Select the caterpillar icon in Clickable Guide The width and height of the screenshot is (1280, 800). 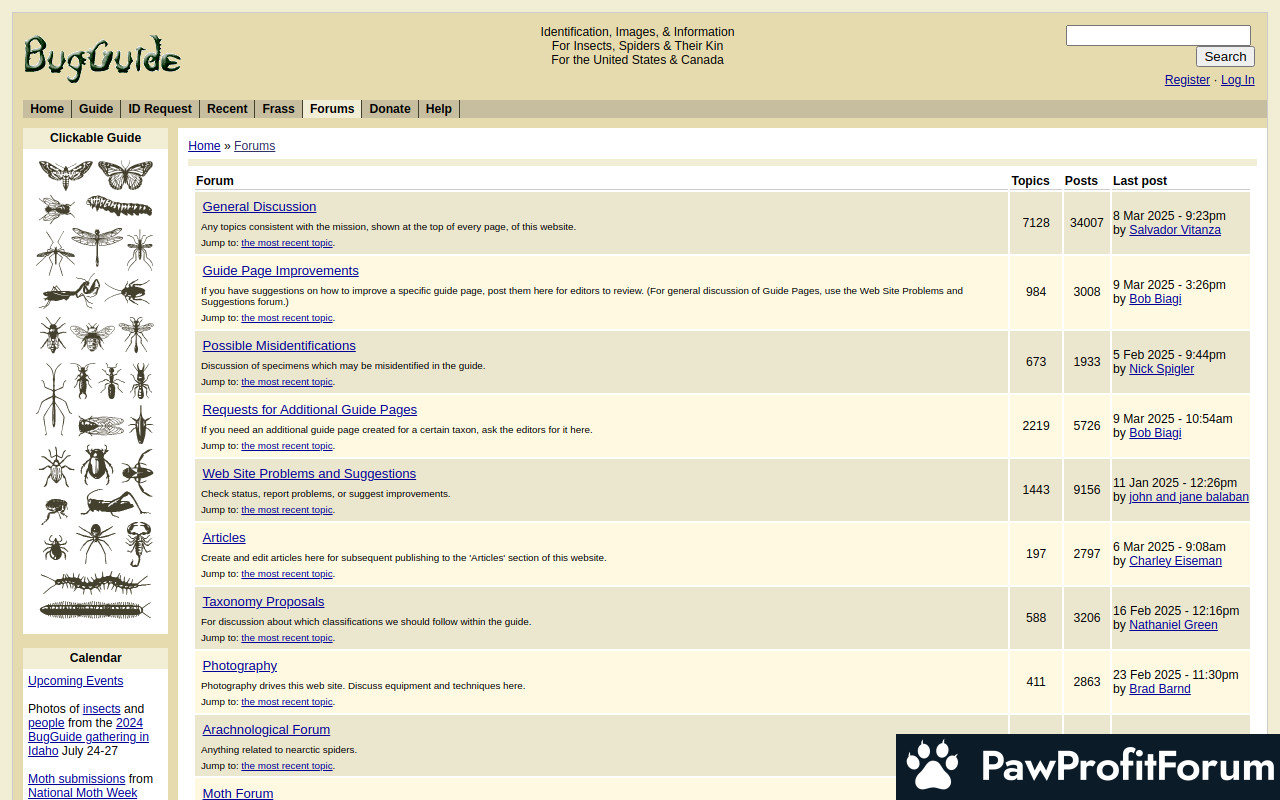pyautogui.click(x=120, y=207)
